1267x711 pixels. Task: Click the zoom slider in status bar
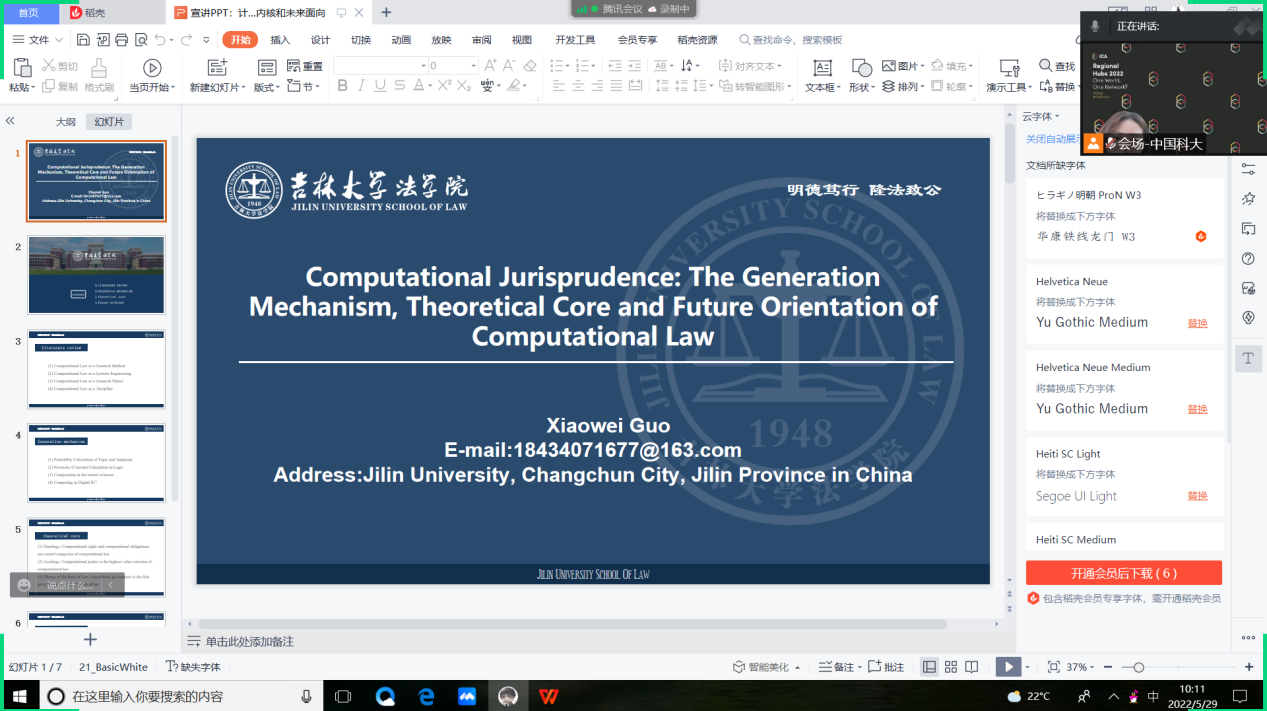1138,667
